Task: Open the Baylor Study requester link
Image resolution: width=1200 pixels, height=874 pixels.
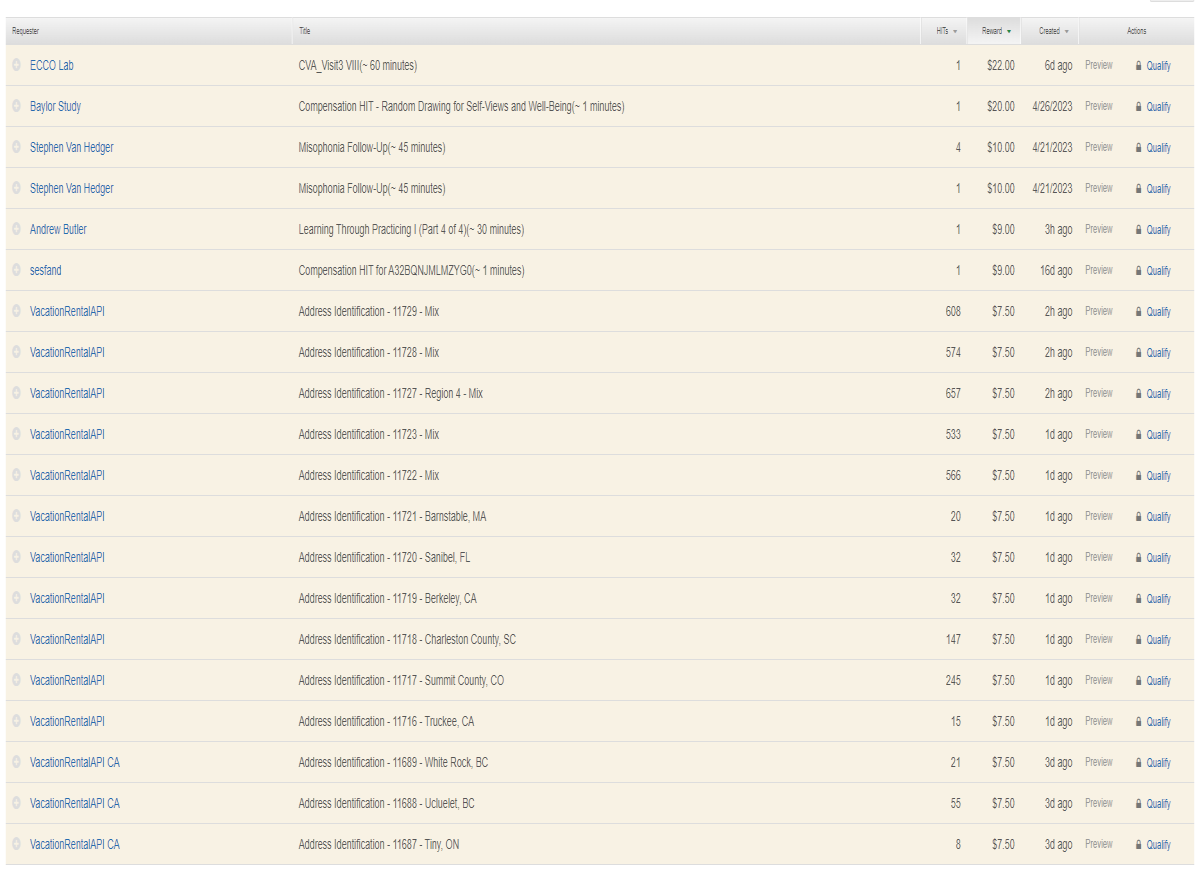Action: 56,106
